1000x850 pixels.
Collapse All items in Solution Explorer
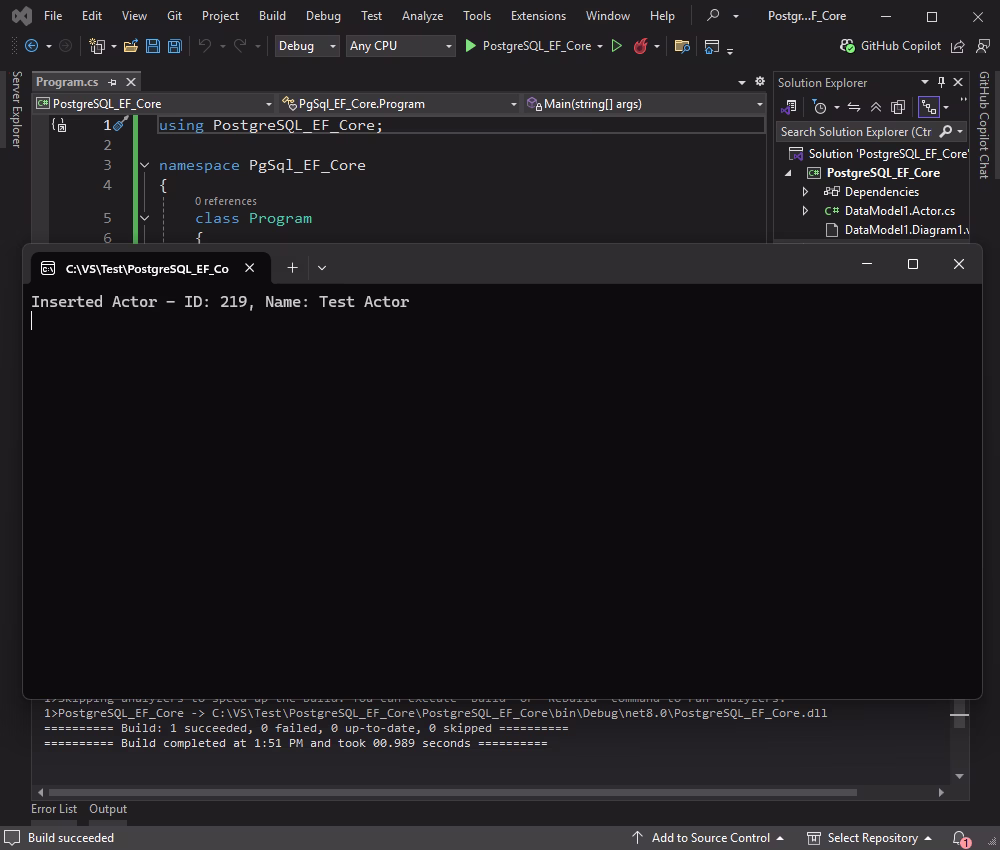(877, 107)
